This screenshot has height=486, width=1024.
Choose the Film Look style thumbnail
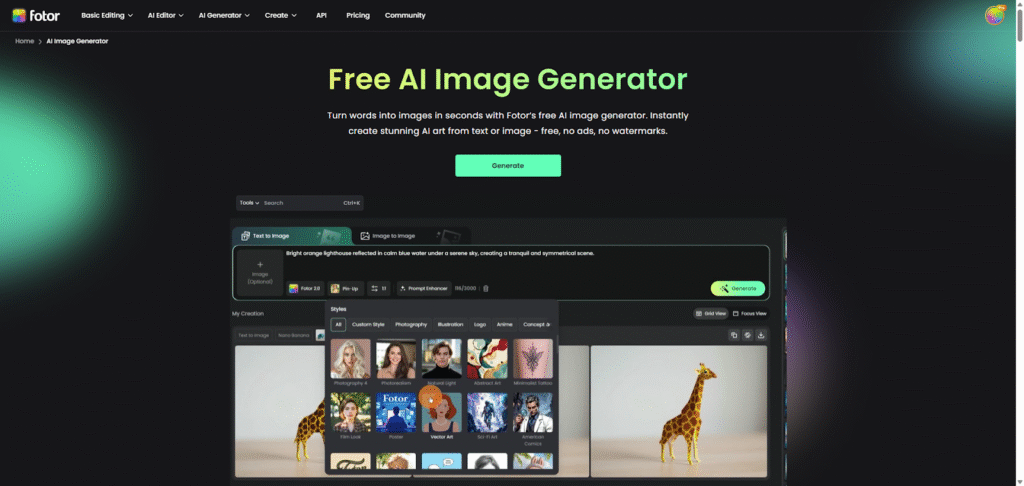351,412
